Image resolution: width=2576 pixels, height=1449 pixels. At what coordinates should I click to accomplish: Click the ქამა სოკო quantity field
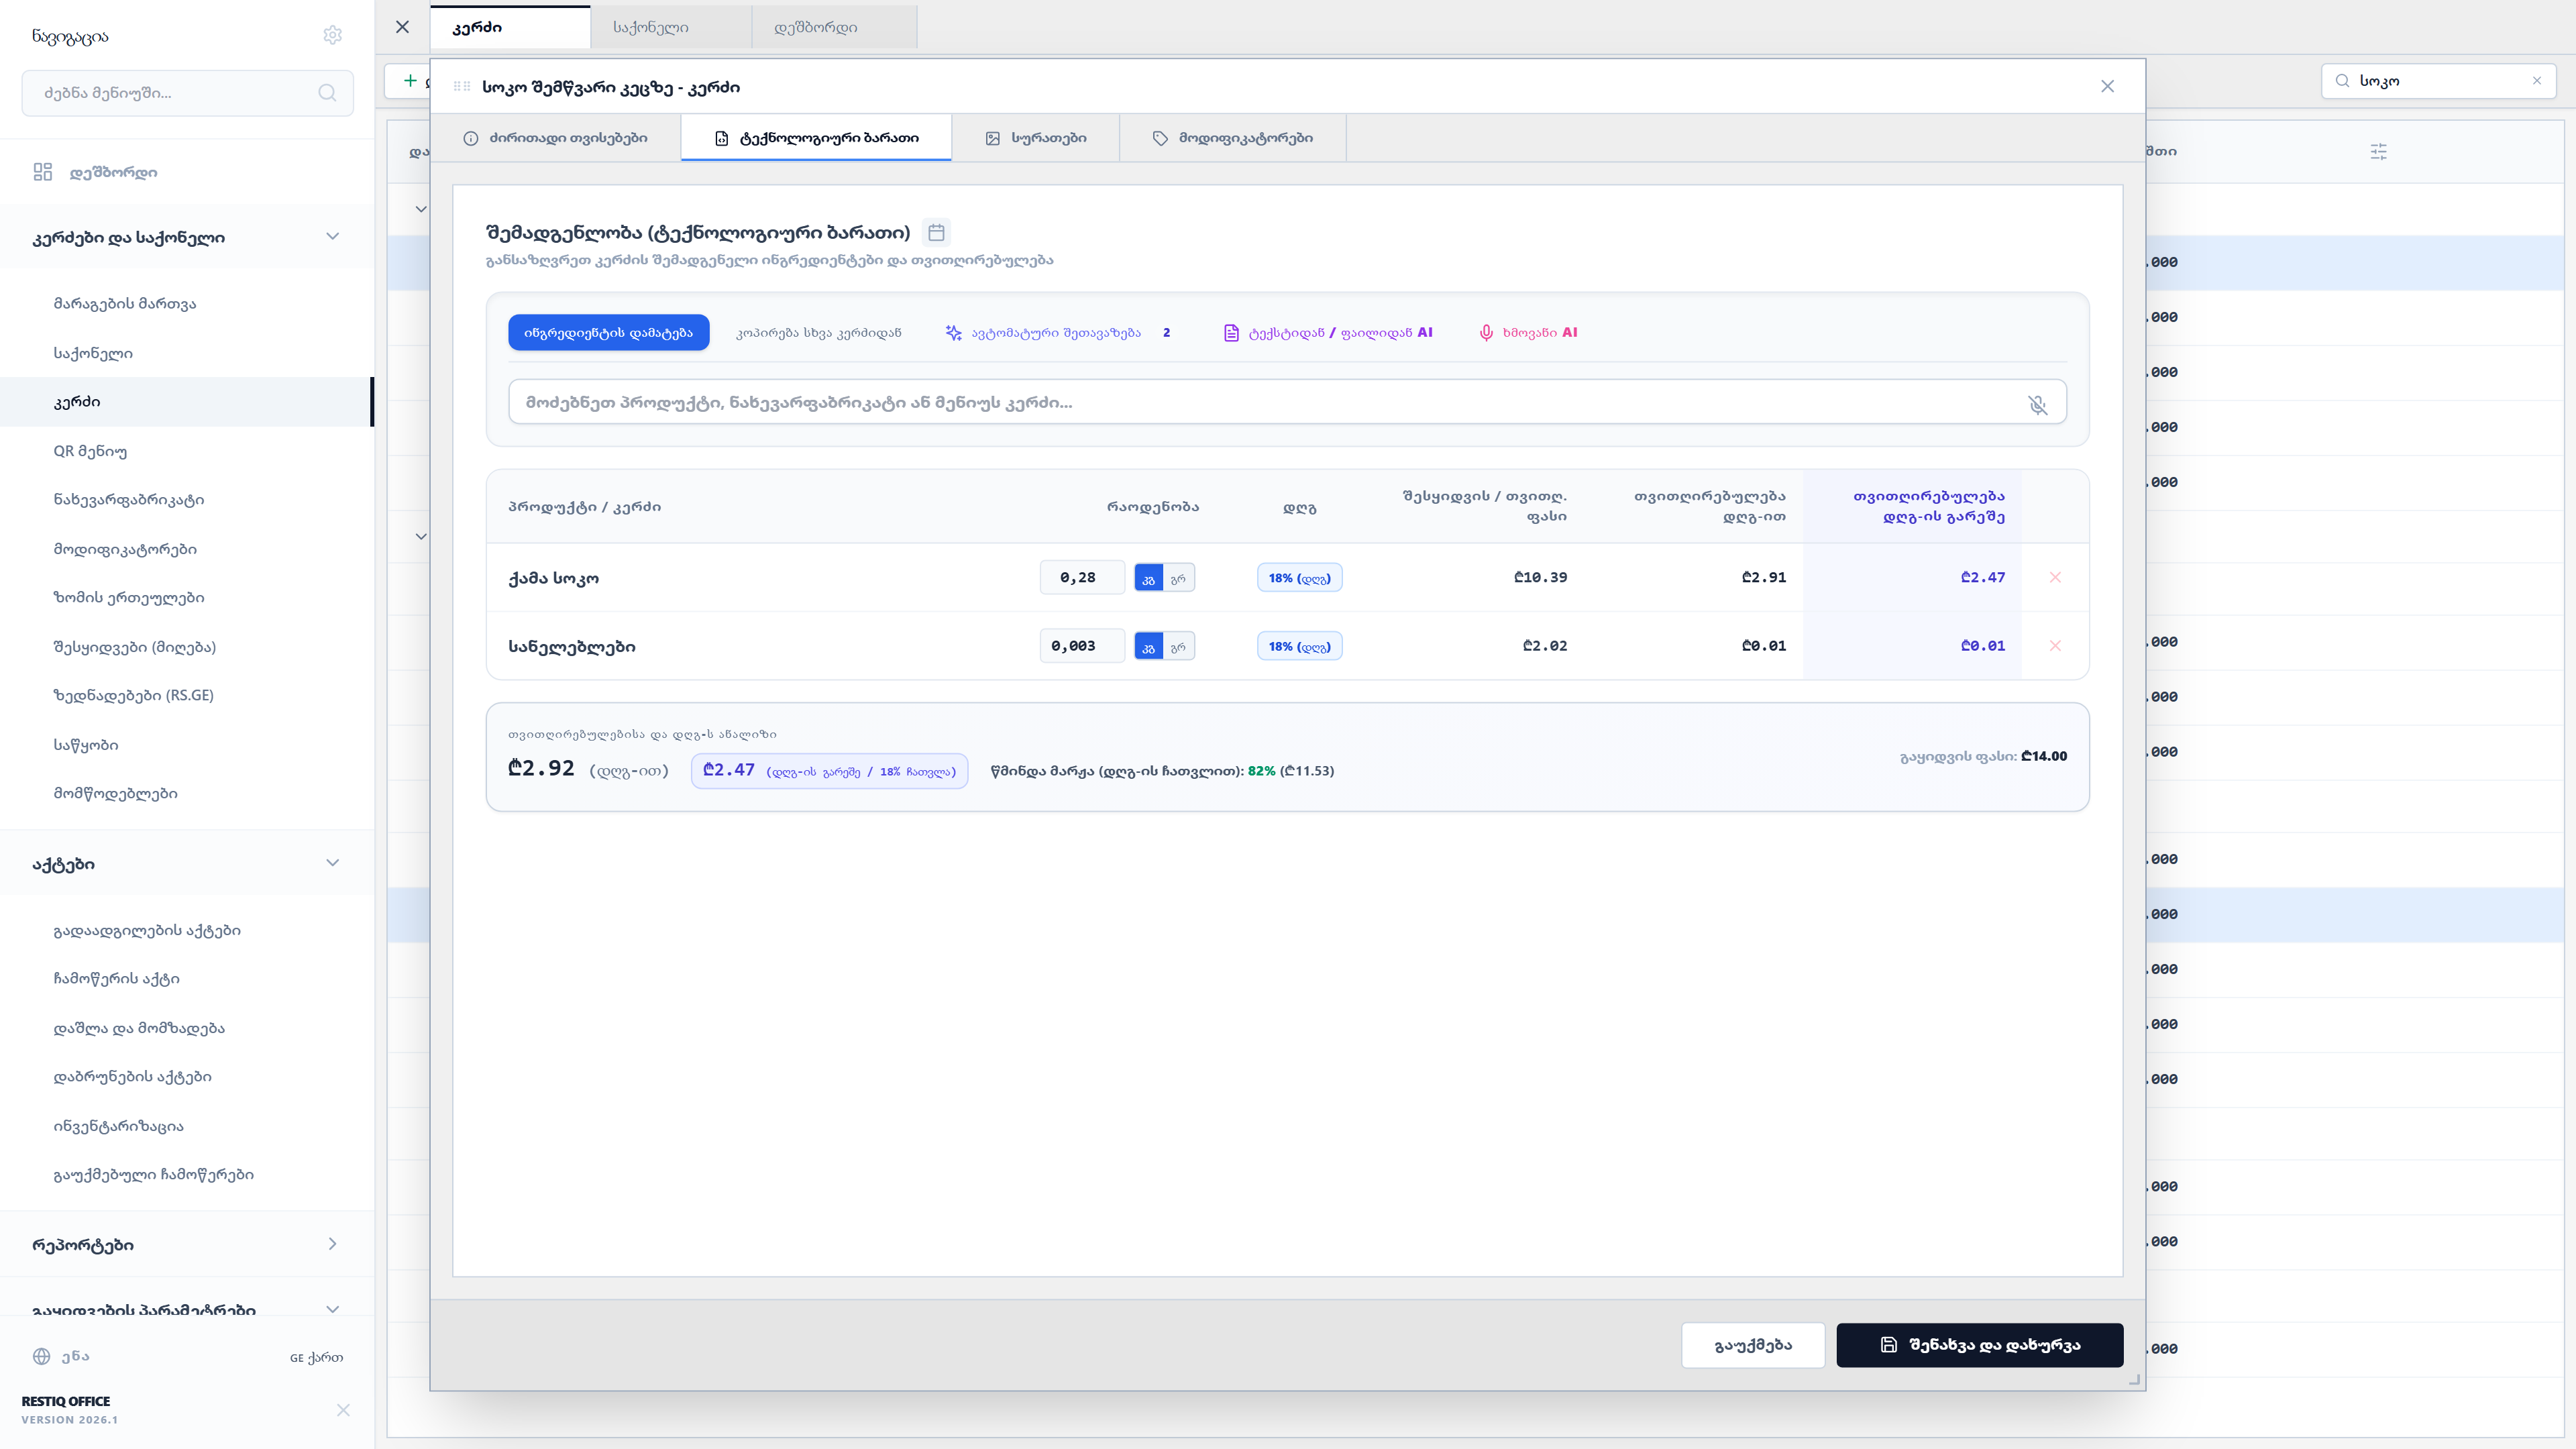coord(1082,578)
